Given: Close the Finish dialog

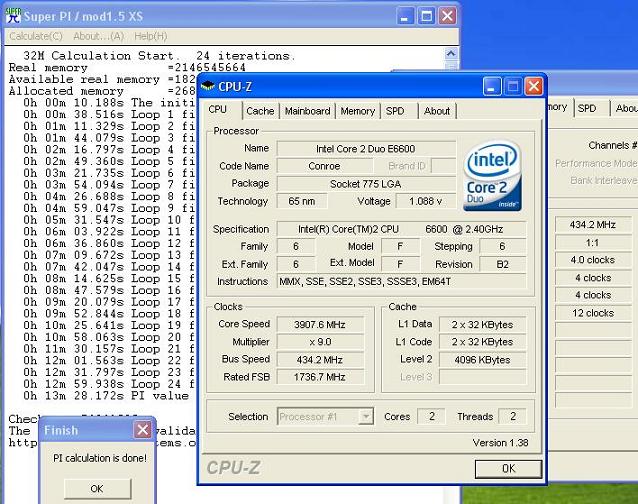Looking at the screenshot, I should pyautogui.click(x=142, y=430).
